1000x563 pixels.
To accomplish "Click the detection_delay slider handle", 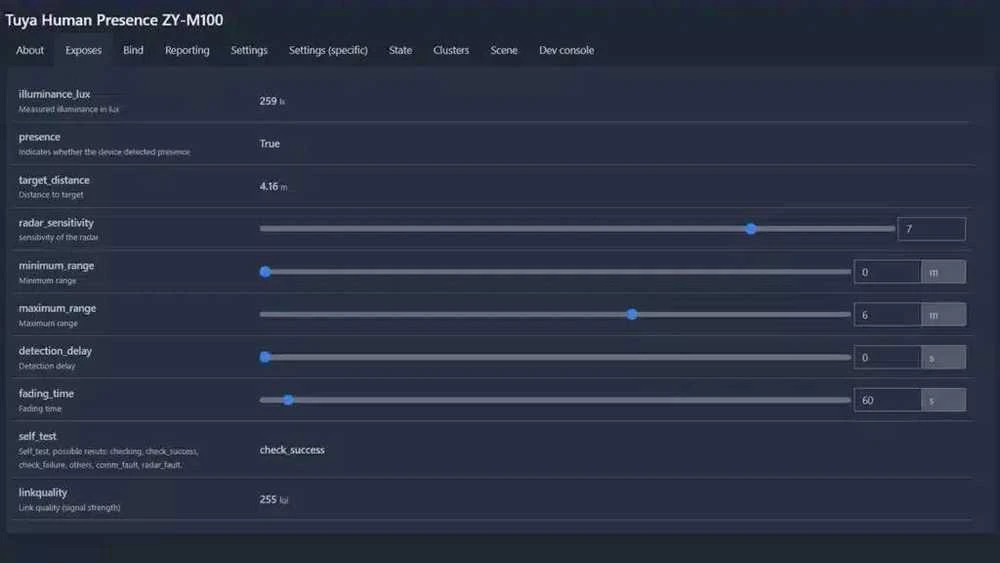I will click(x=265, y=357).
